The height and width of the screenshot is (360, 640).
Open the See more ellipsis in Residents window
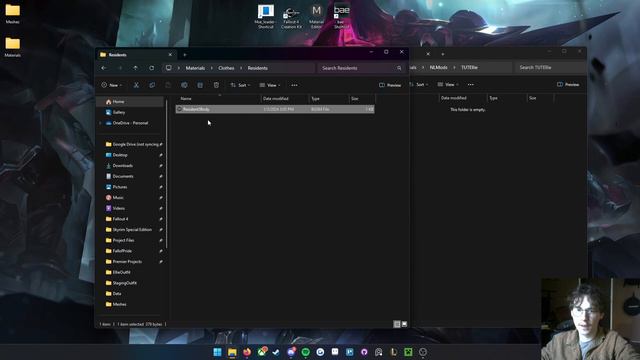pos(294,85)
